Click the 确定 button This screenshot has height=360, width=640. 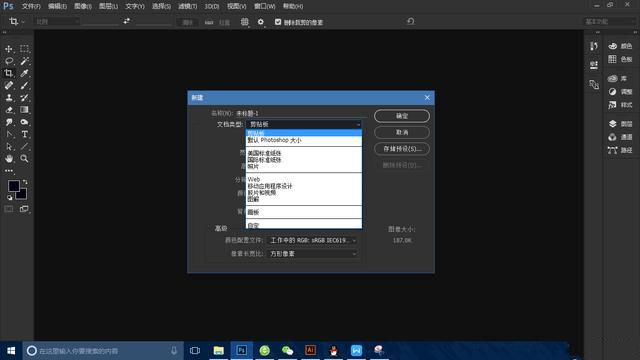coord(402,116)
